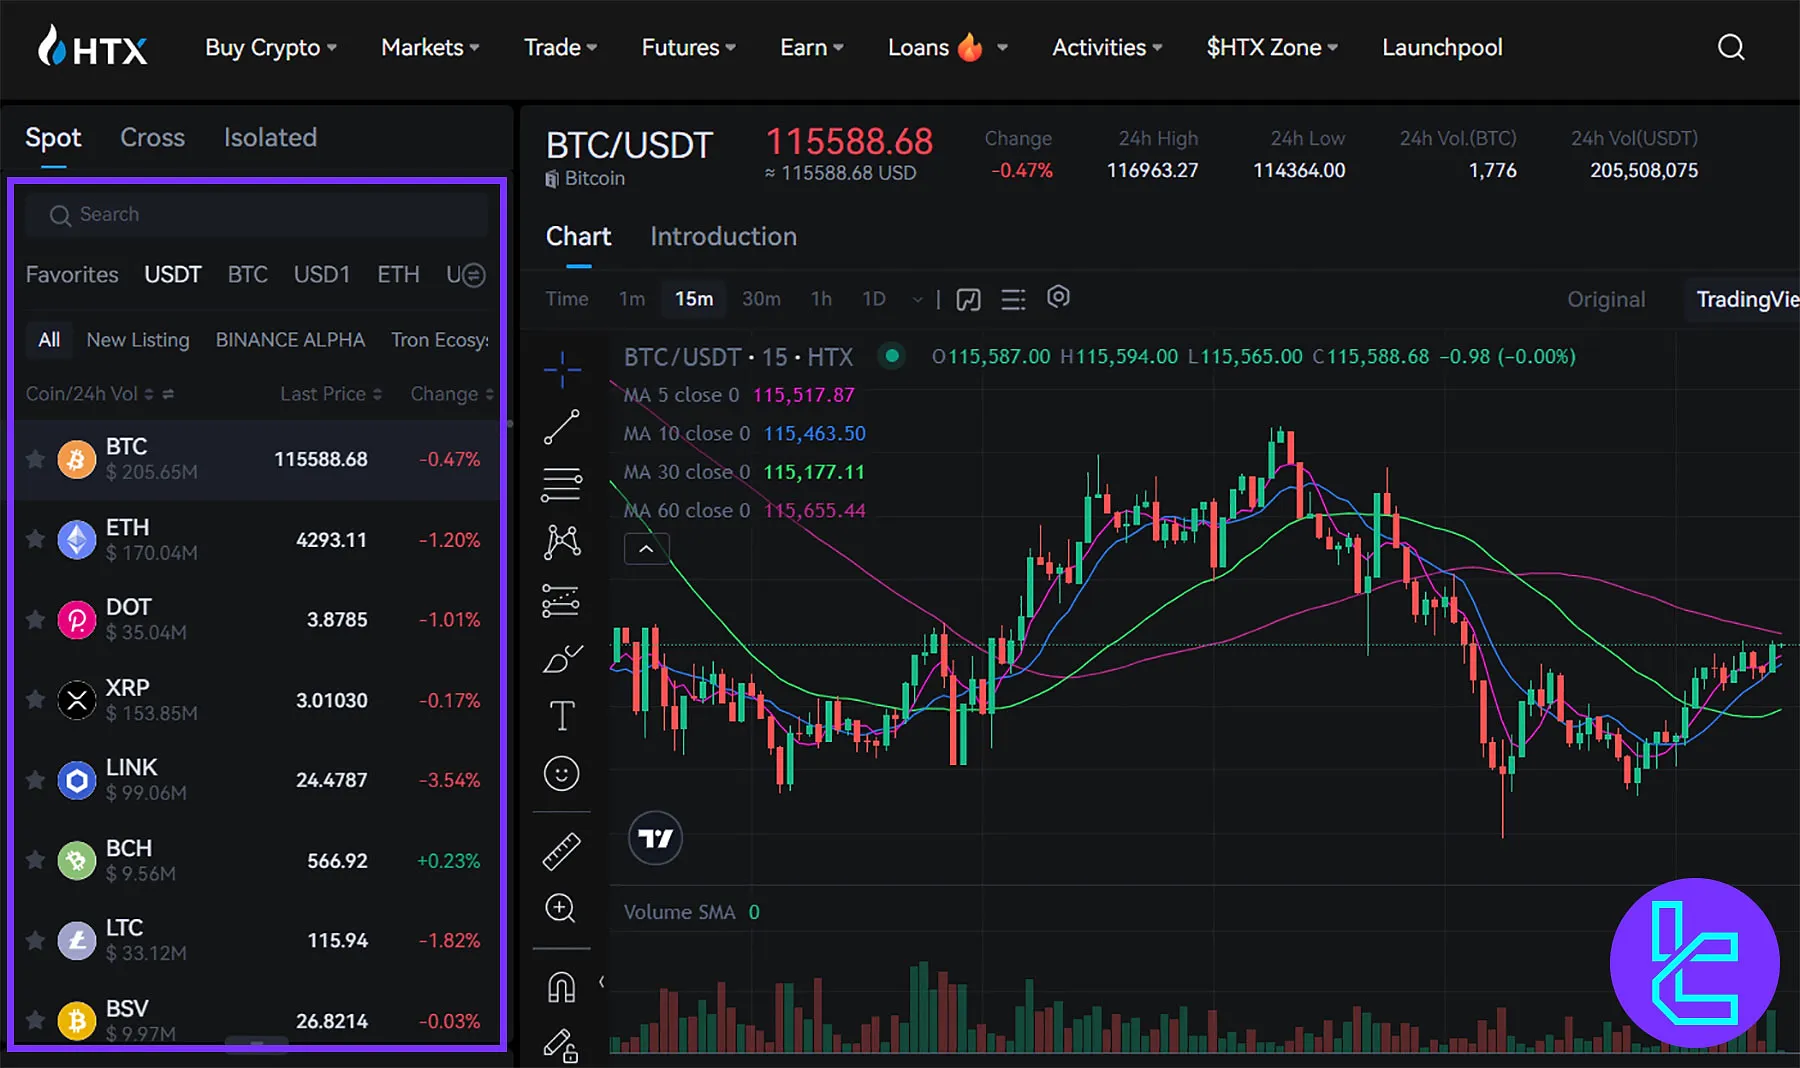Expand the Loans menu
Viewport: 1800px width, 1068px height.
947,47
